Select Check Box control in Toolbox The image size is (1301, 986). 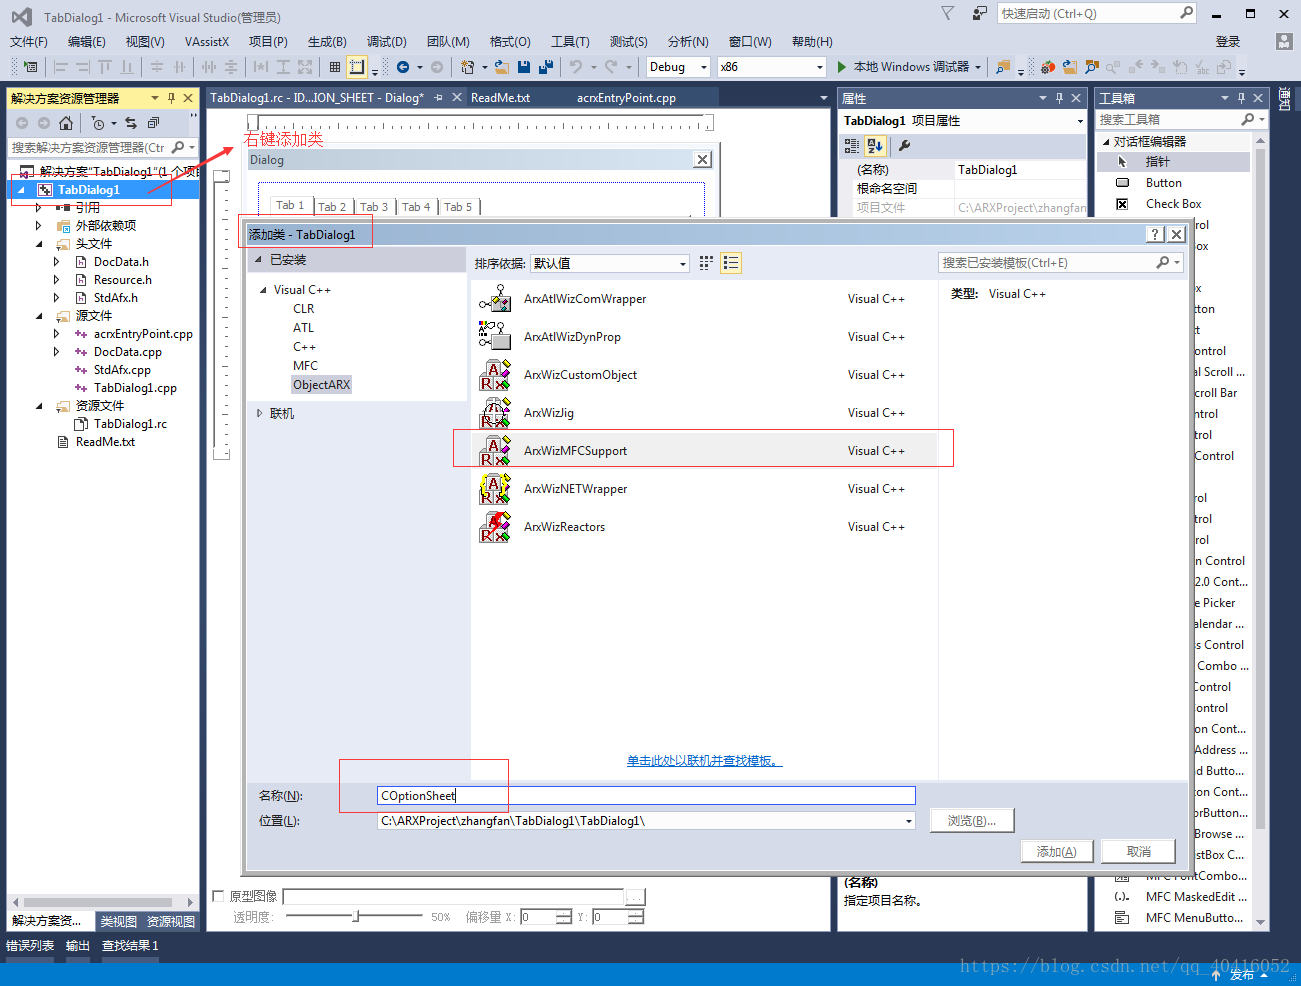(x=1173, y=204)
